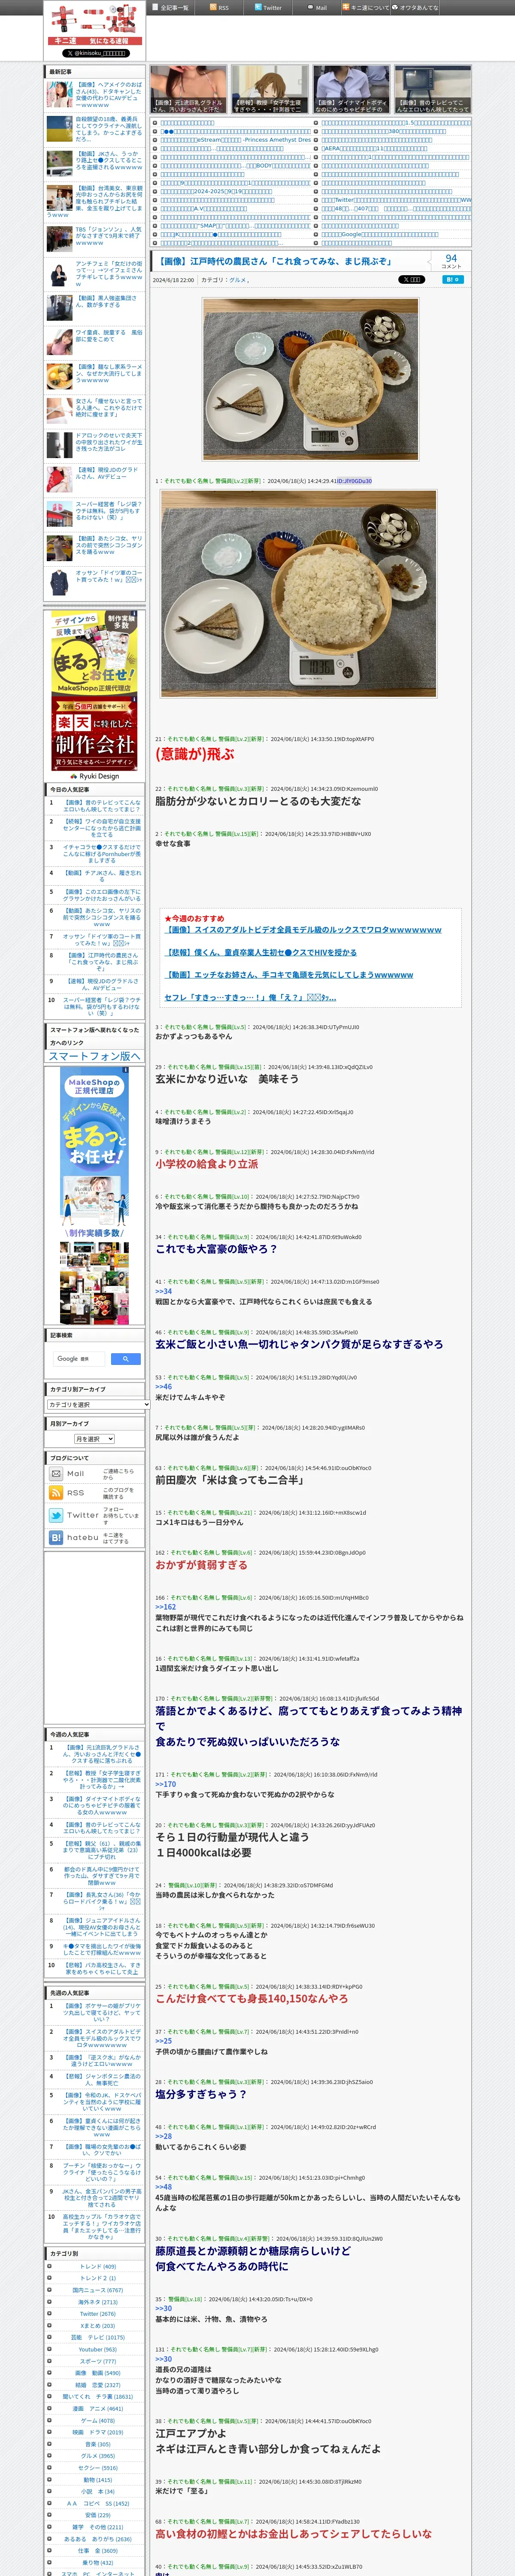Open オワタあんてな in the top menu
Image resolution: width=515 pixels, height=2576 pixels.
(x=419, y=8)
